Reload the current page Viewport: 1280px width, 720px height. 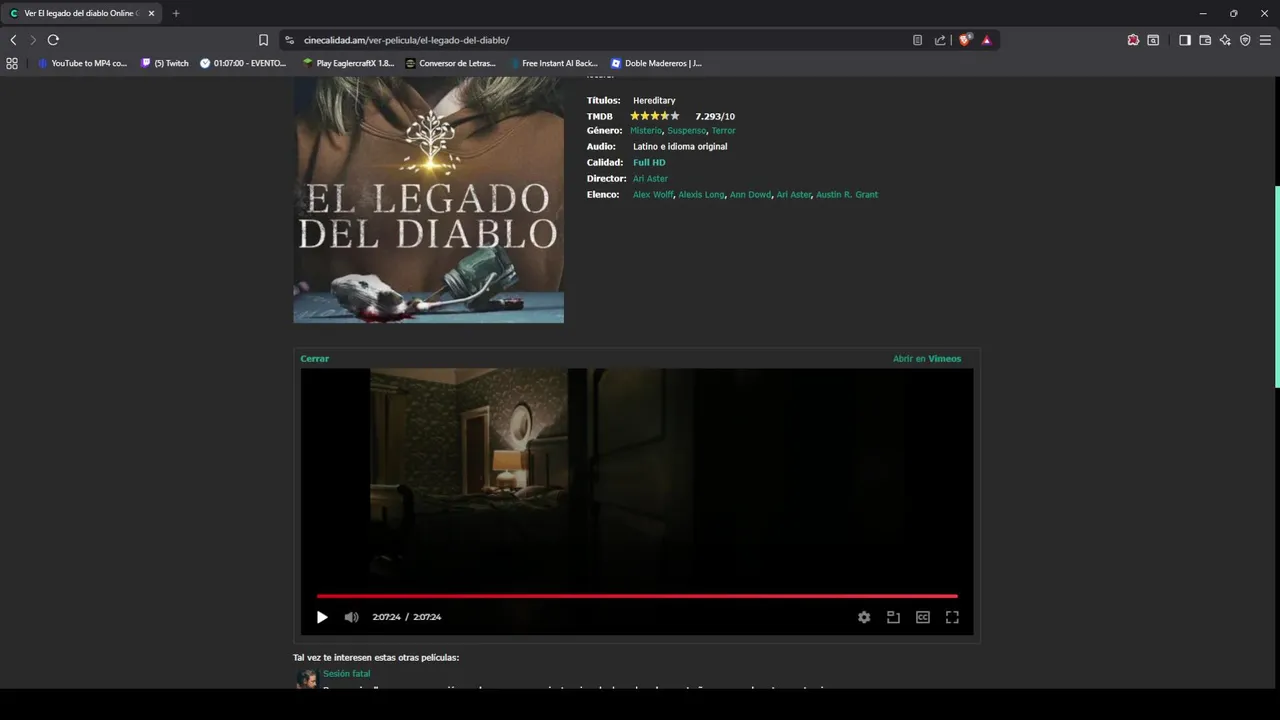click(x=53, y=40)
